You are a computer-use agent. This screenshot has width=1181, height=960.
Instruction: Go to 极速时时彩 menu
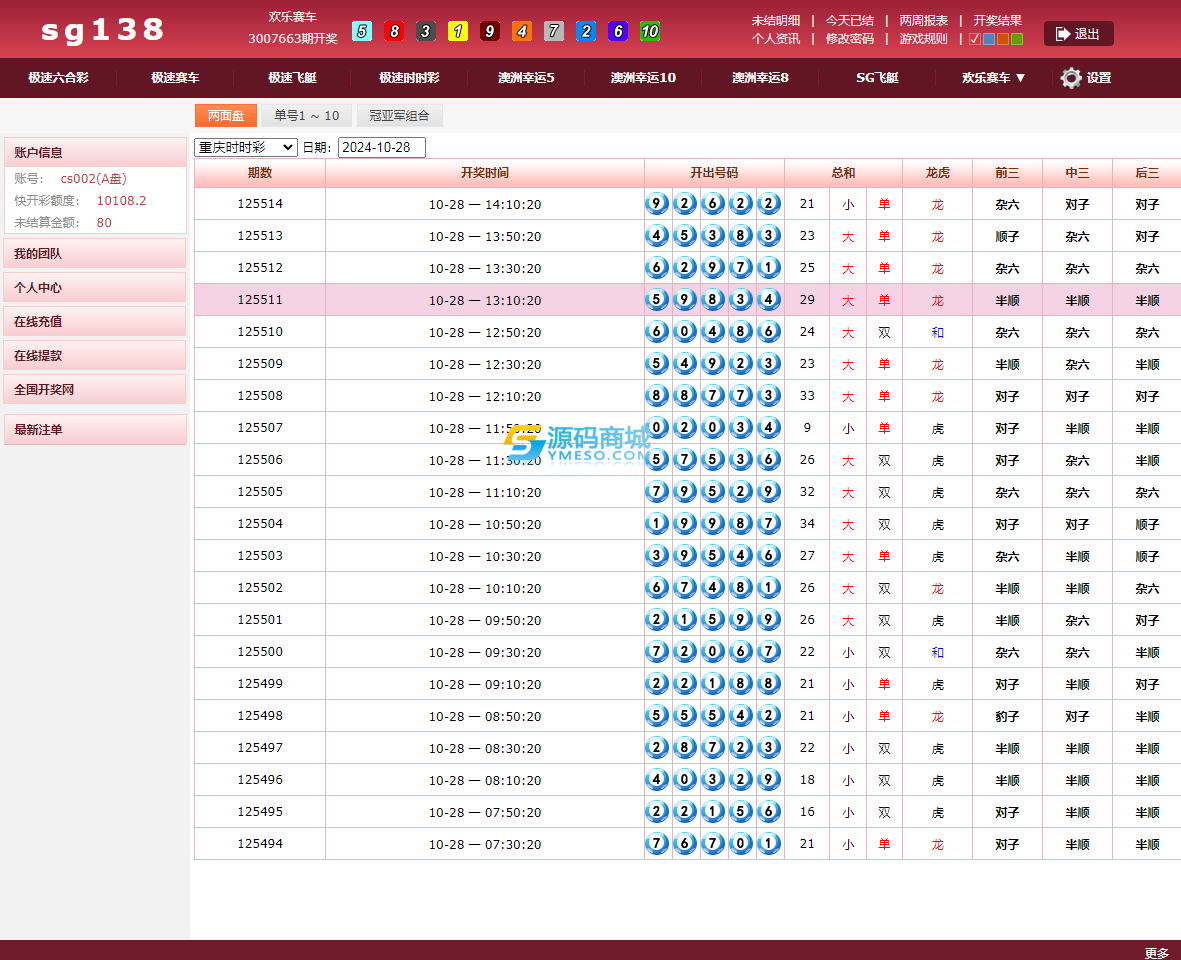pos(409,78)
